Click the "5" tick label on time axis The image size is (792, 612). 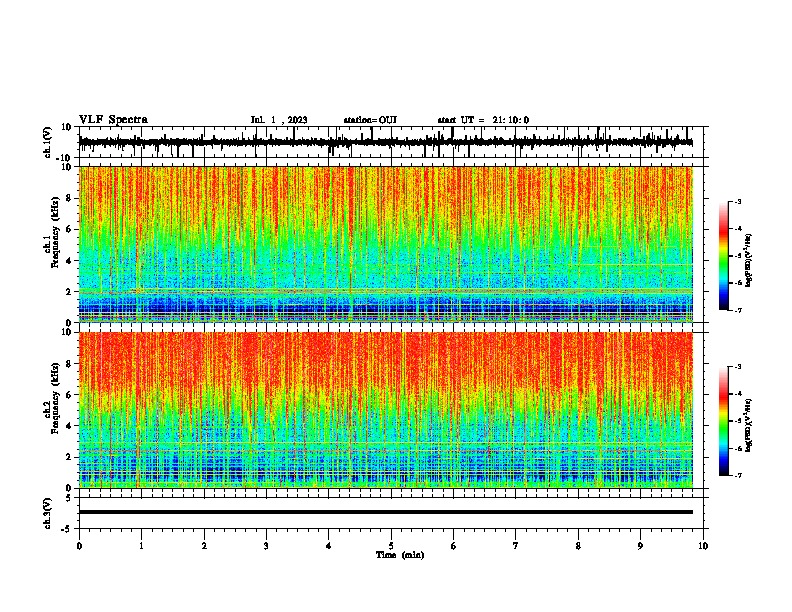pos(391,546)
